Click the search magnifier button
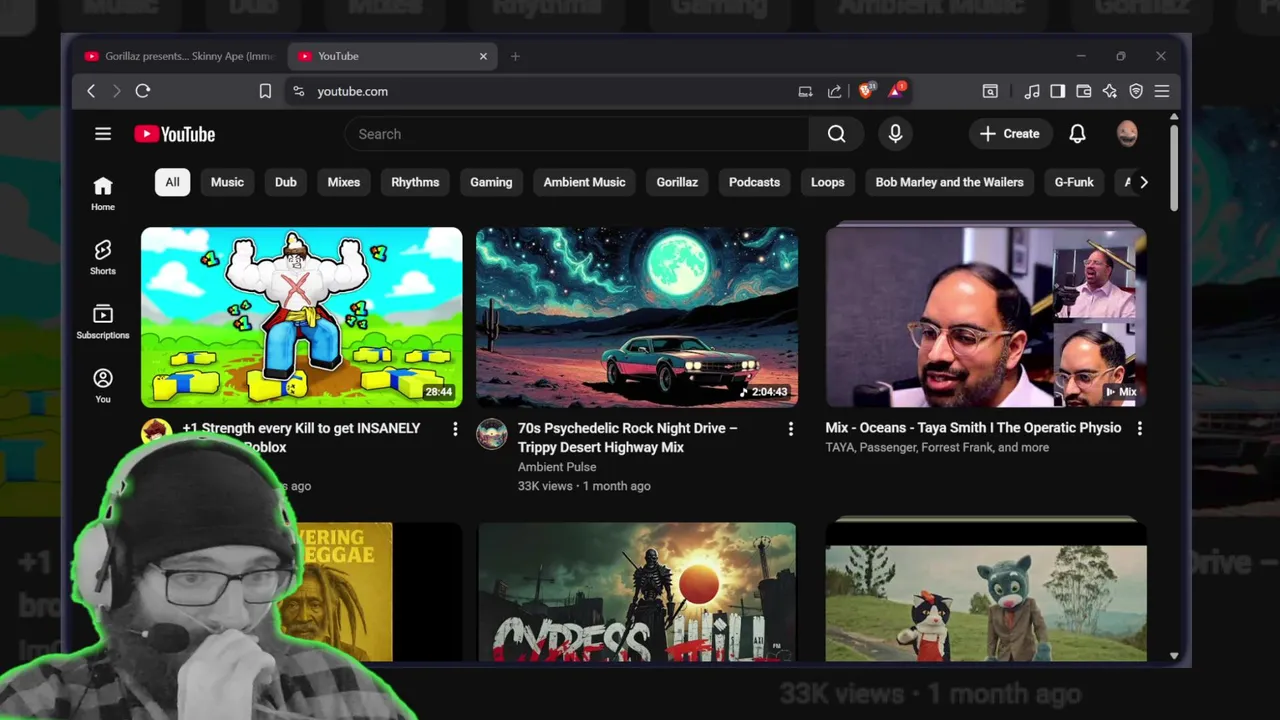Image resolution: width=1280 pixels, height=720 pixels. pyautogui.click(x=837, y=134)
